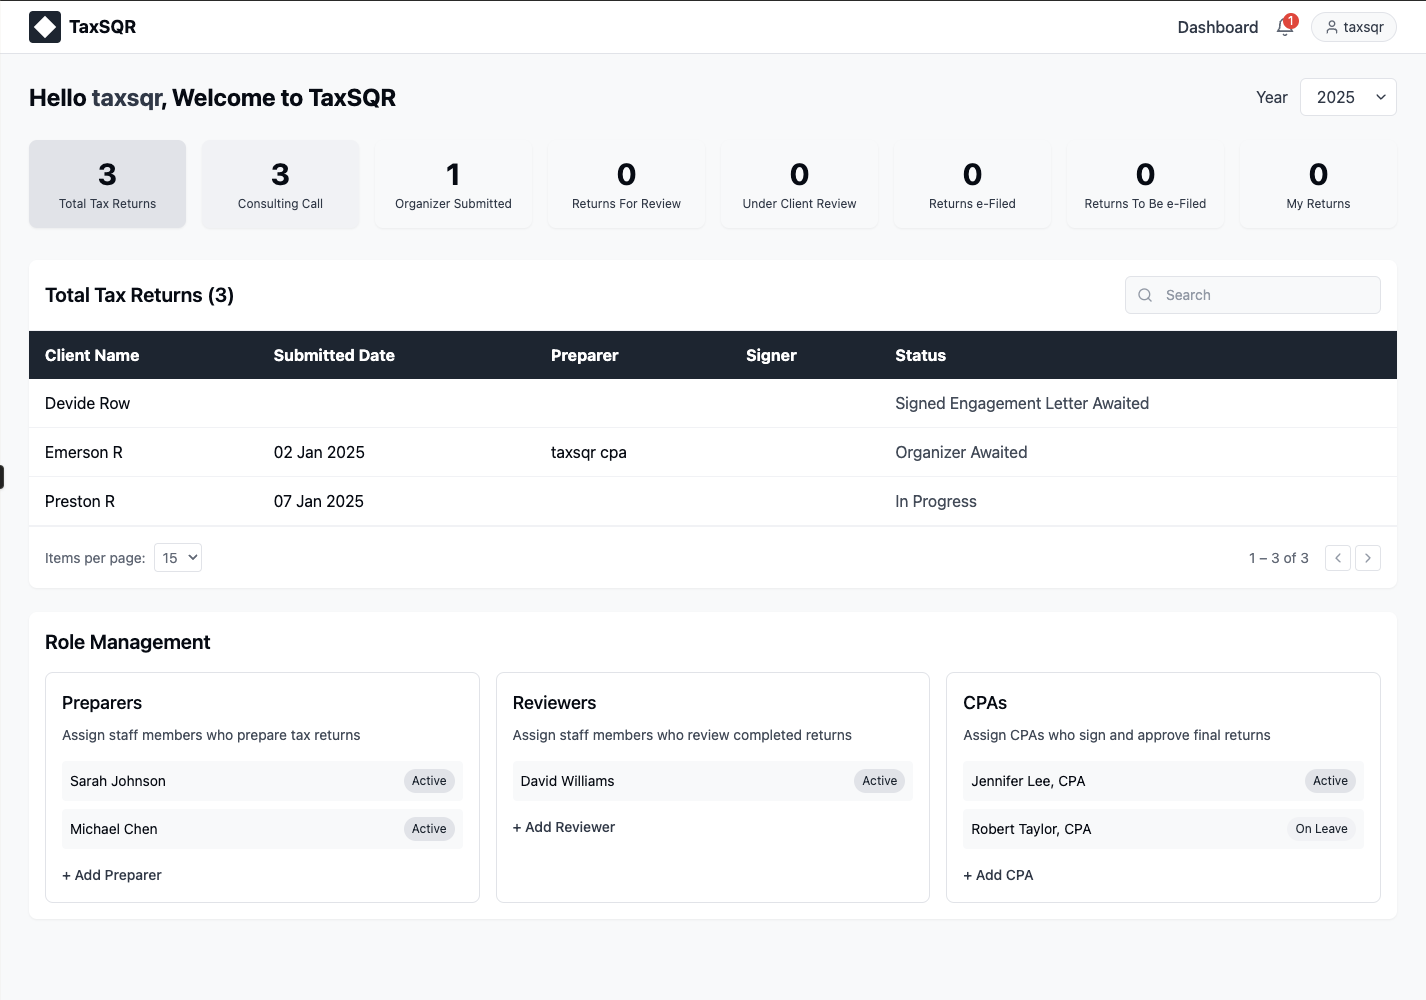This screenshot has height=1000, width=1426.
Task: Click + Add Reviewer link
Action: click(x=564, y=827)
